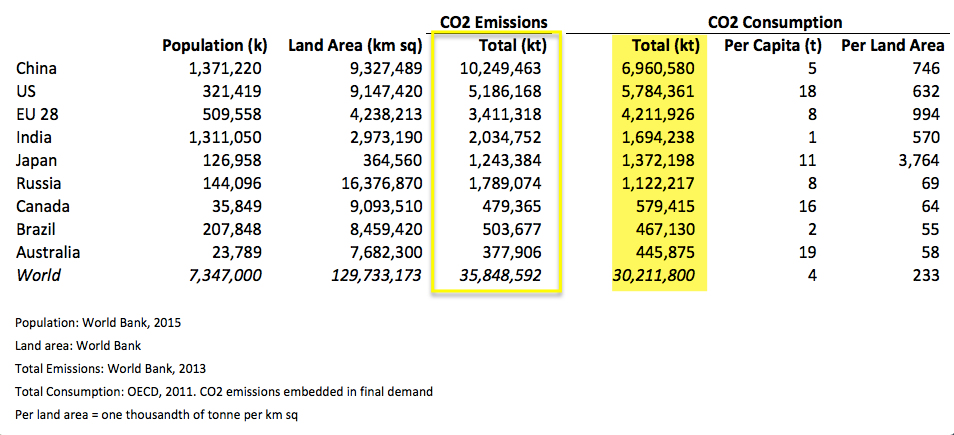Click the CO2 Emissions heading
The height and width of the screenshot is (435, 954).
pyautogui.click(x=494, y=23)
